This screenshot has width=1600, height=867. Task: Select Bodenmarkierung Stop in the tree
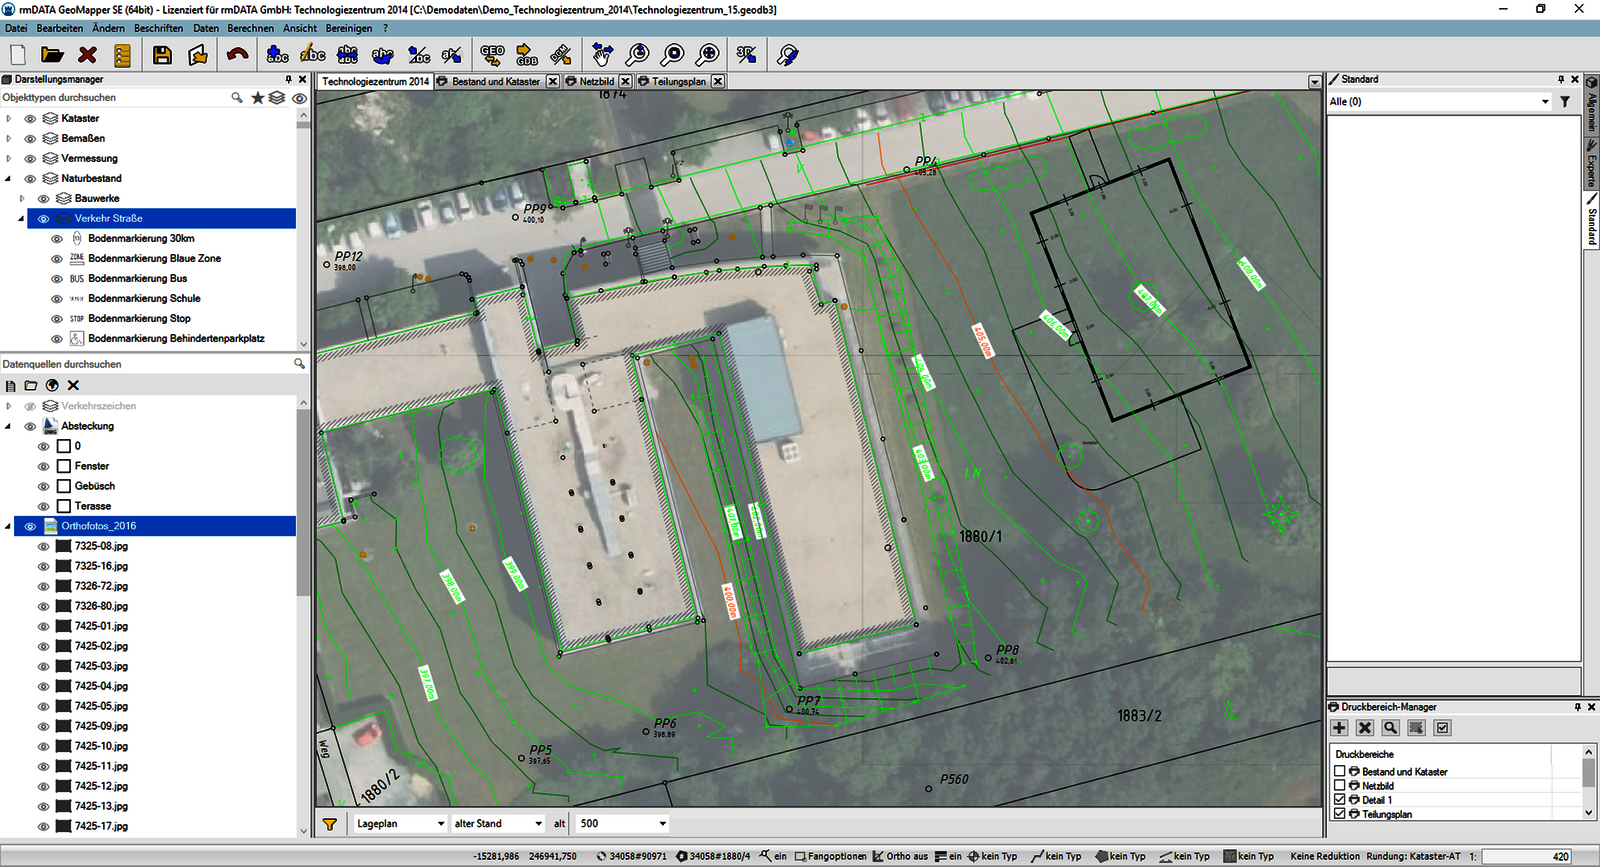[x=139, y=319]
